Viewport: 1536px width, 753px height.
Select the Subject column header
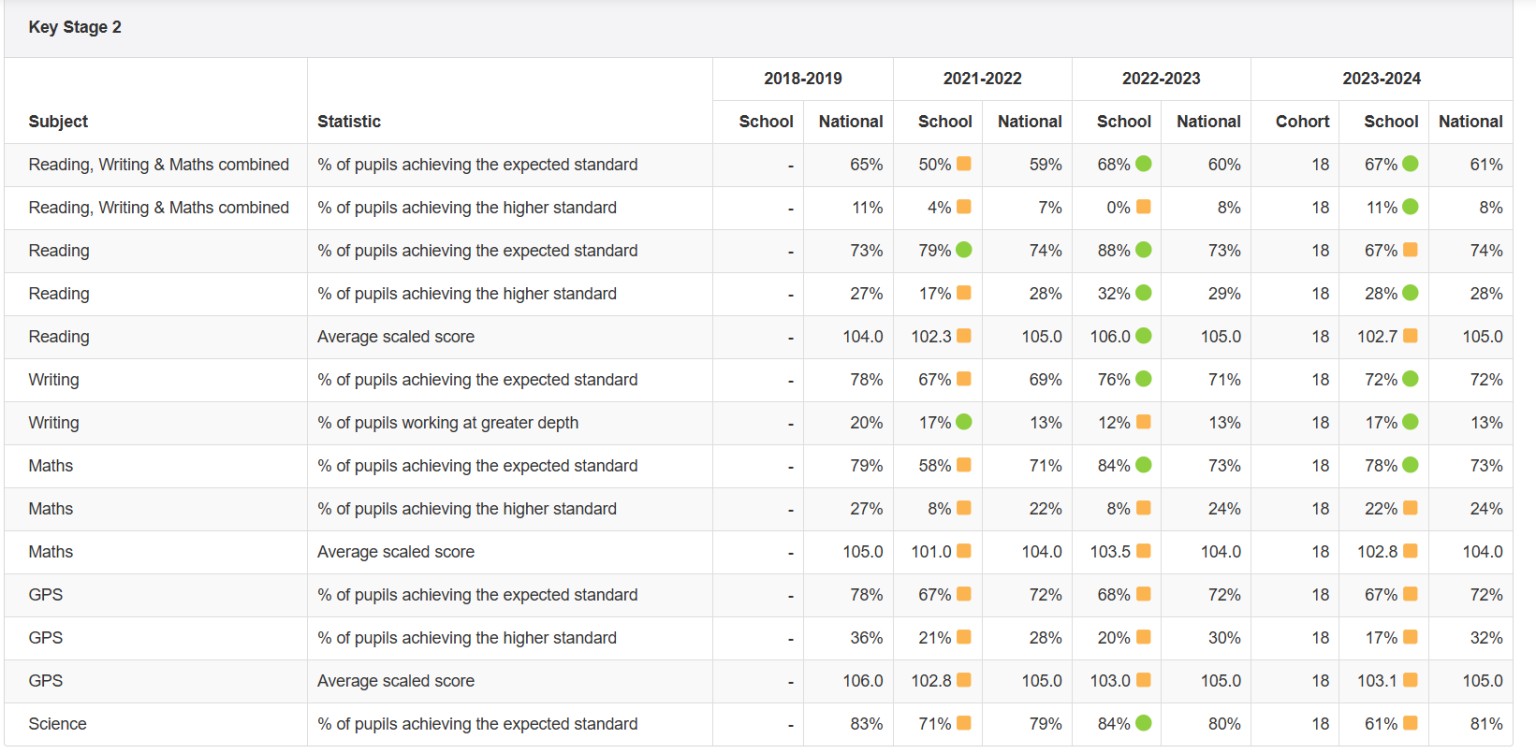(58, 121)
